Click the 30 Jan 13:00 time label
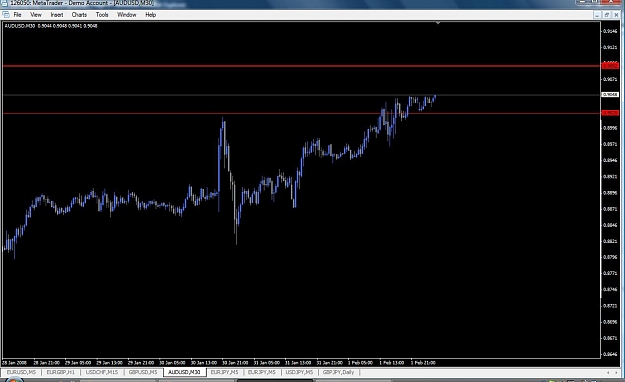Image resolution: width=625 pixels, height=382 pixels. pyautogui.click(x=204, y=363)
